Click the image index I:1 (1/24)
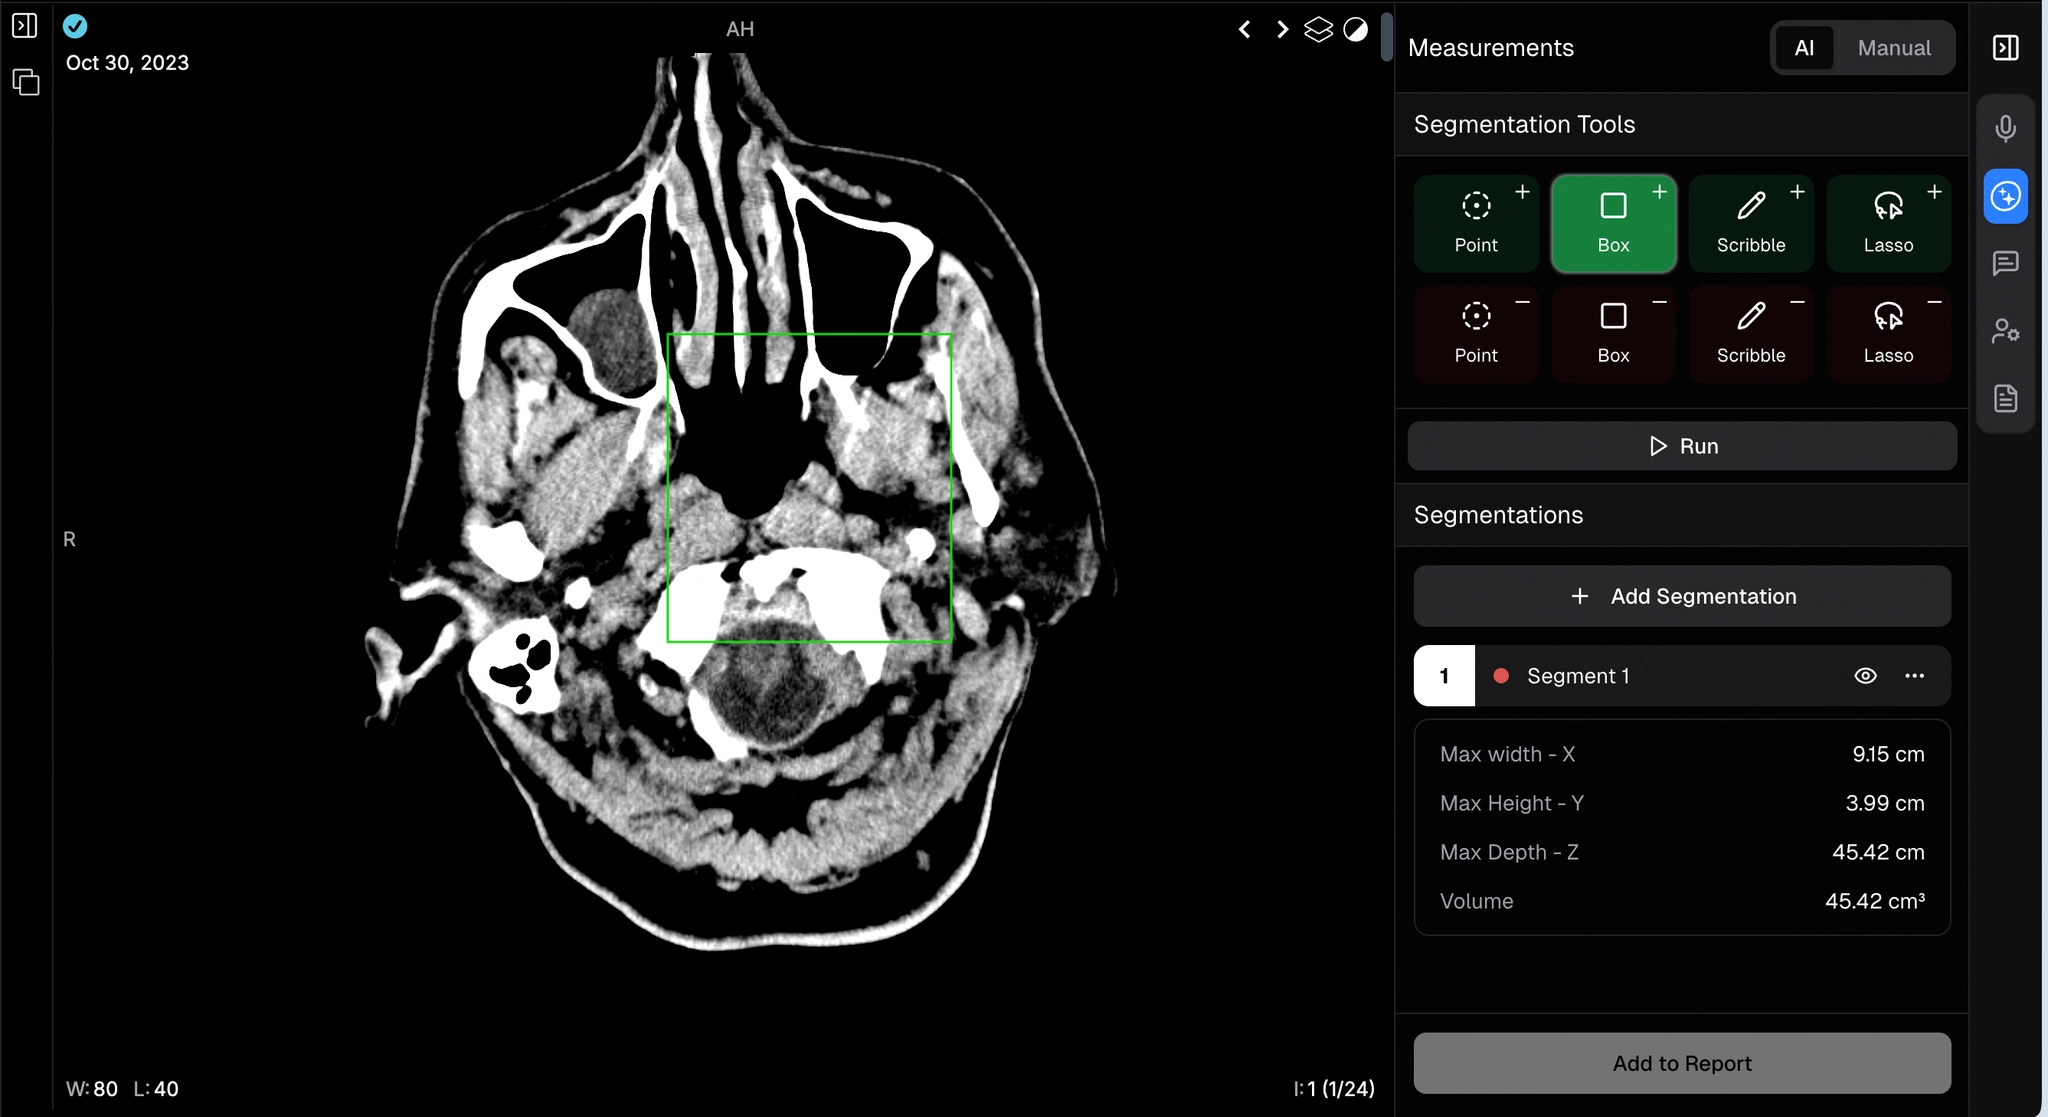This screenshot has width=2048, height=1117. point(1334,1089)
